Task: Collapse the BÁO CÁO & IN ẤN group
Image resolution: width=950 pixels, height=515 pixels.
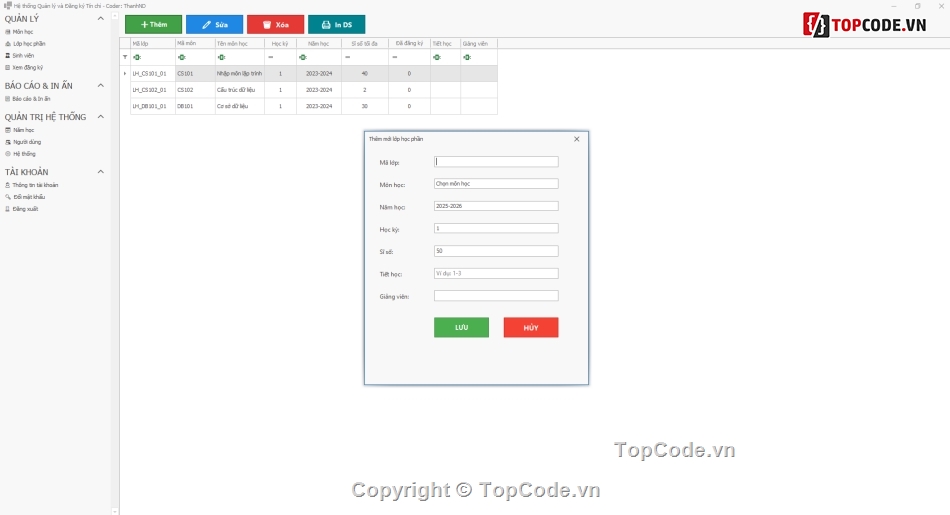Action: tap(101, 85)
